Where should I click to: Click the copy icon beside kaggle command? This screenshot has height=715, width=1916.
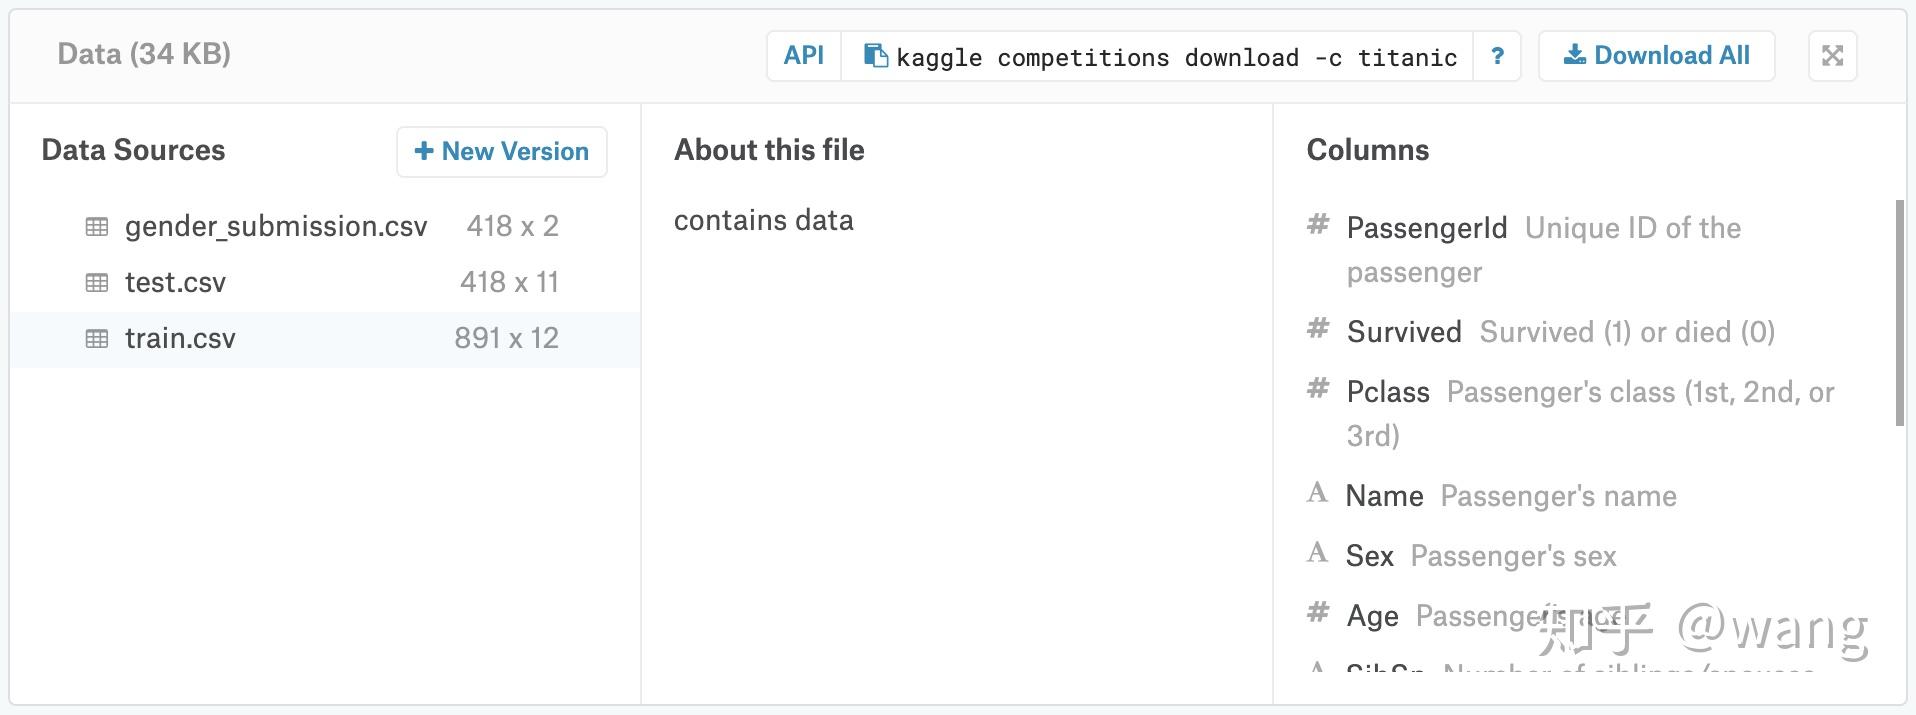point(876,56)
